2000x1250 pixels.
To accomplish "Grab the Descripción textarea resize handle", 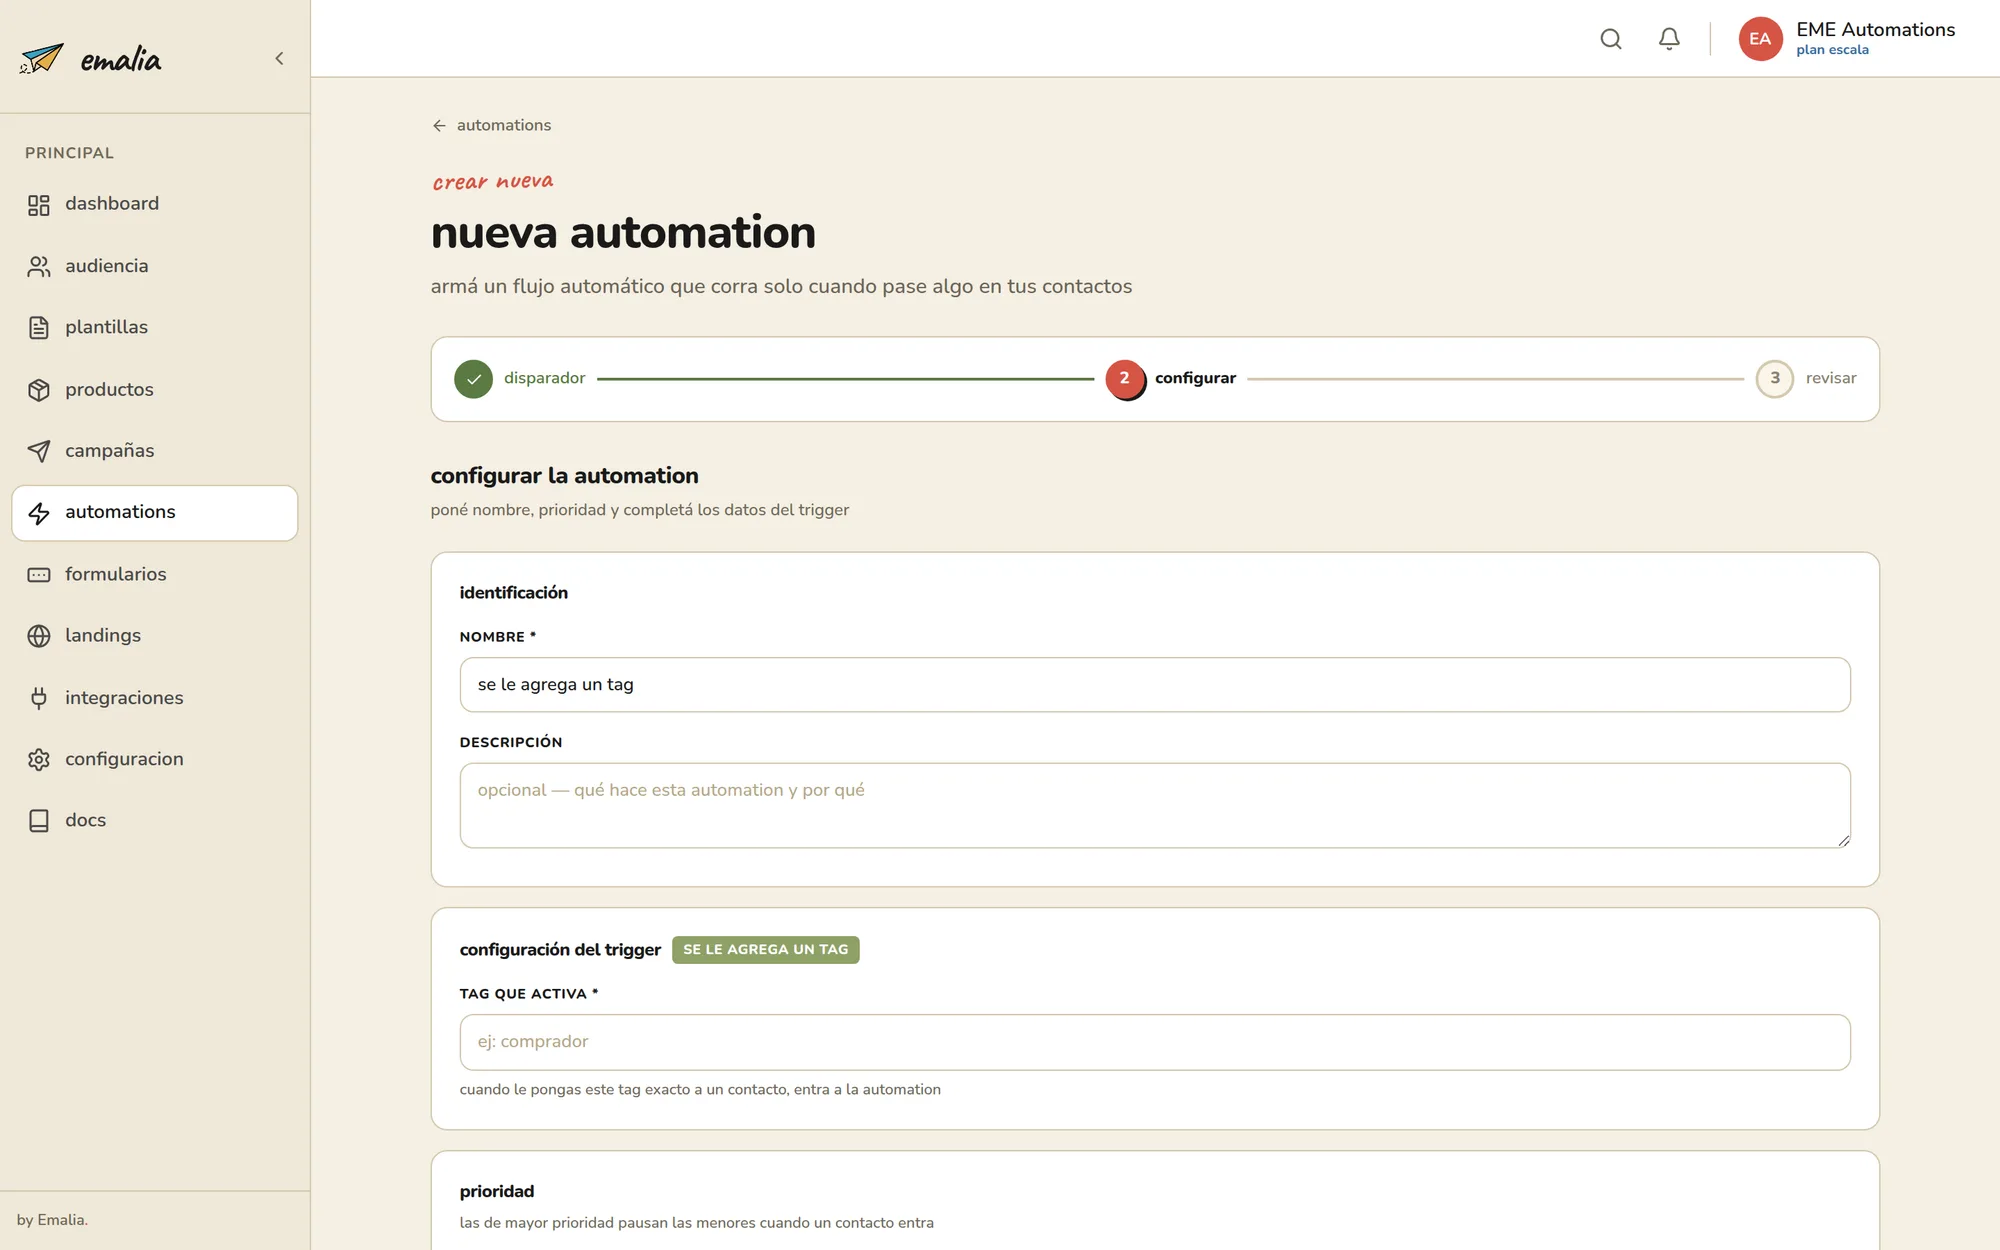I will [x=1843, y=841].
